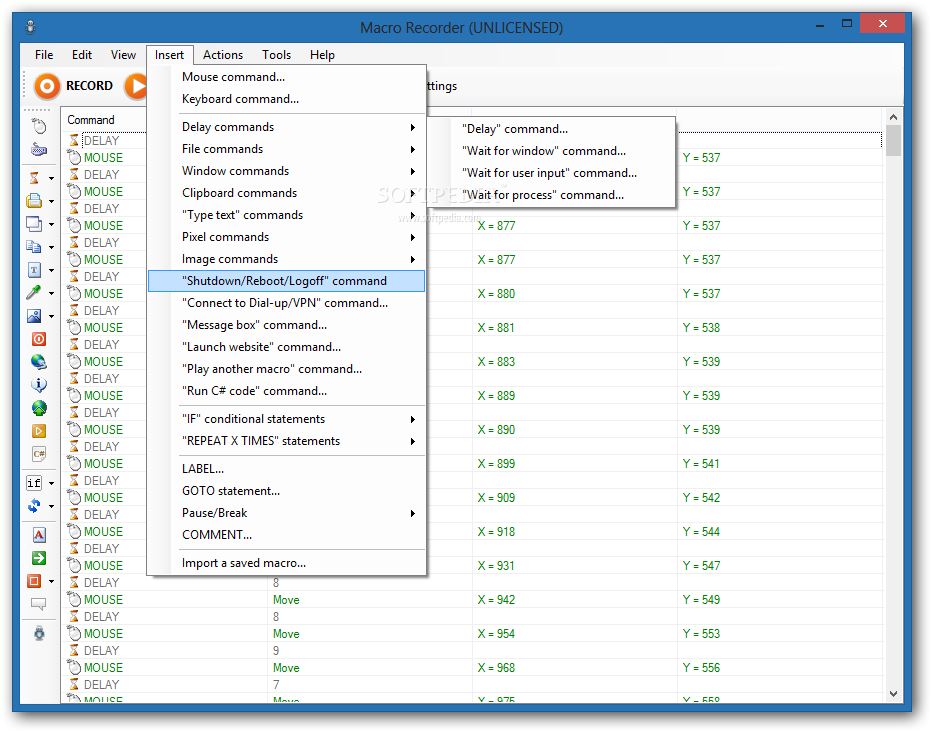The height and width of the screenshot is (732, 932).
Task: Click the clipboard commands sidebar icon
Action: (x=34, y=247)
